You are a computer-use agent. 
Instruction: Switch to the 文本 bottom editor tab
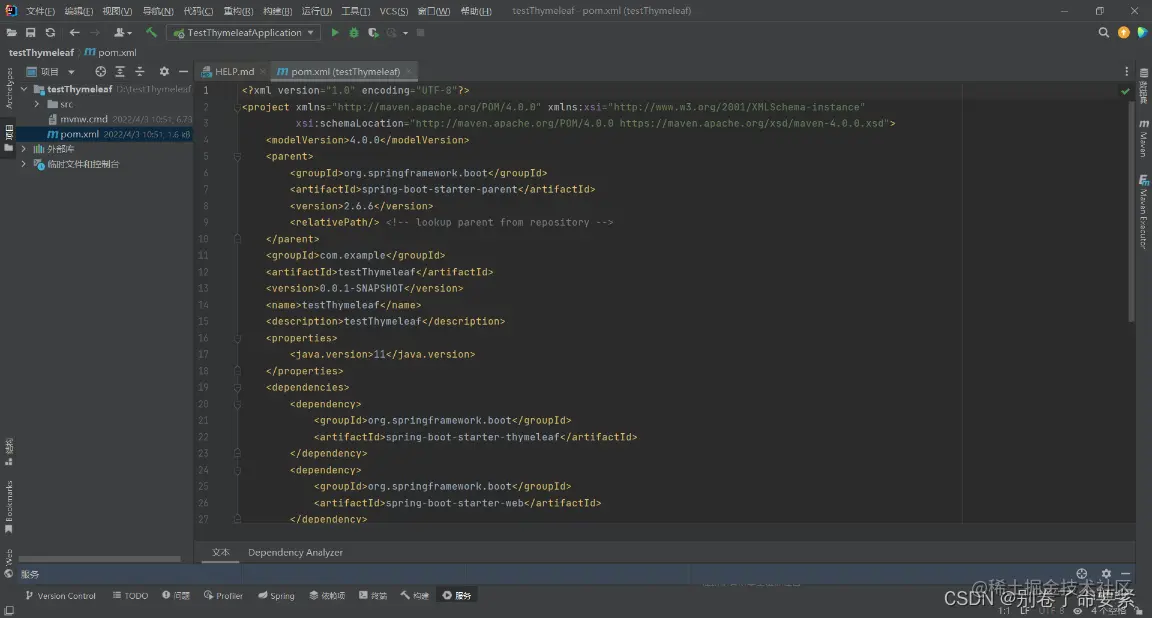point(220,553)
